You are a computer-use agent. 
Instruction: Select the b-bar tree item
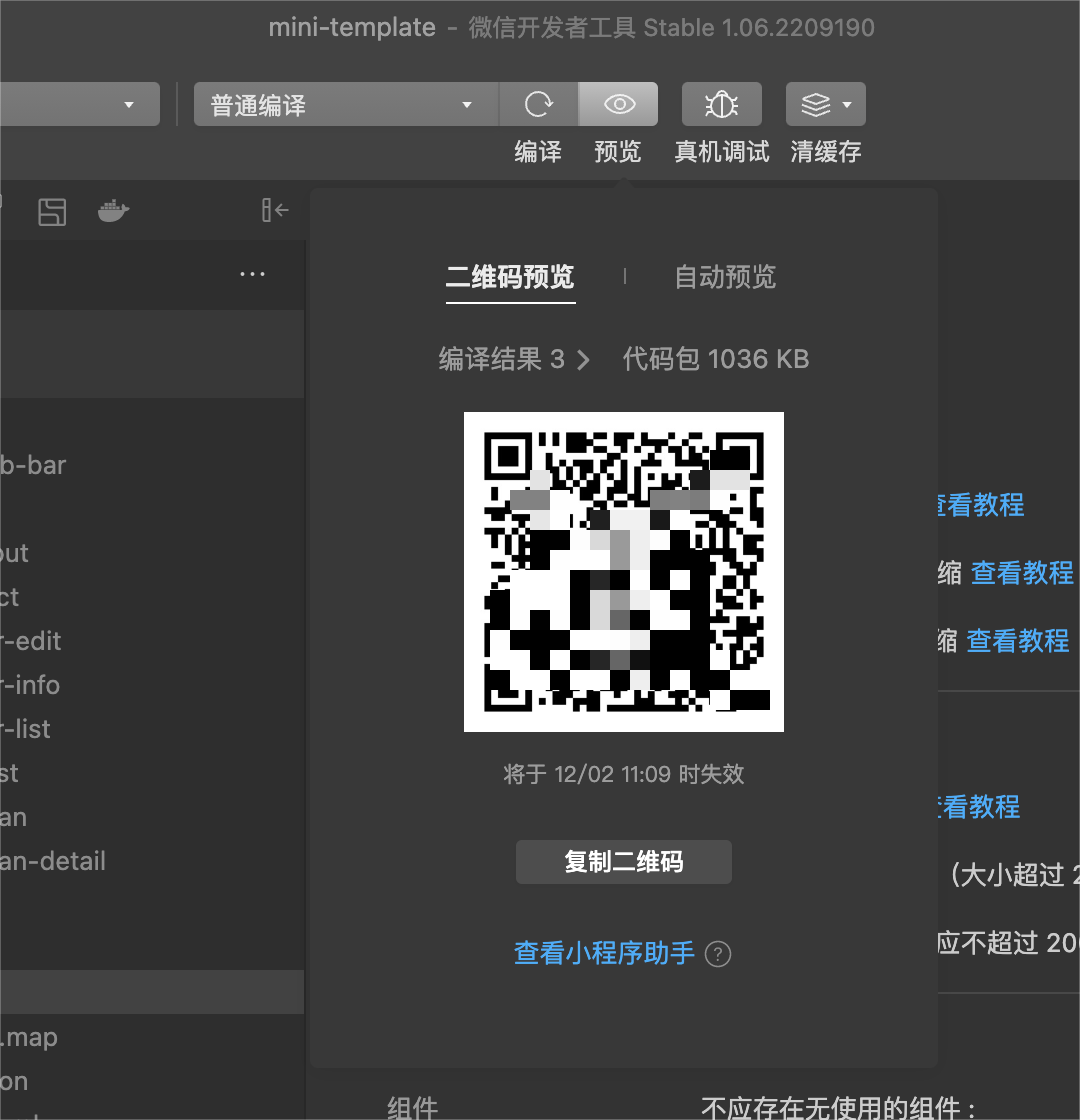(33, 465)
